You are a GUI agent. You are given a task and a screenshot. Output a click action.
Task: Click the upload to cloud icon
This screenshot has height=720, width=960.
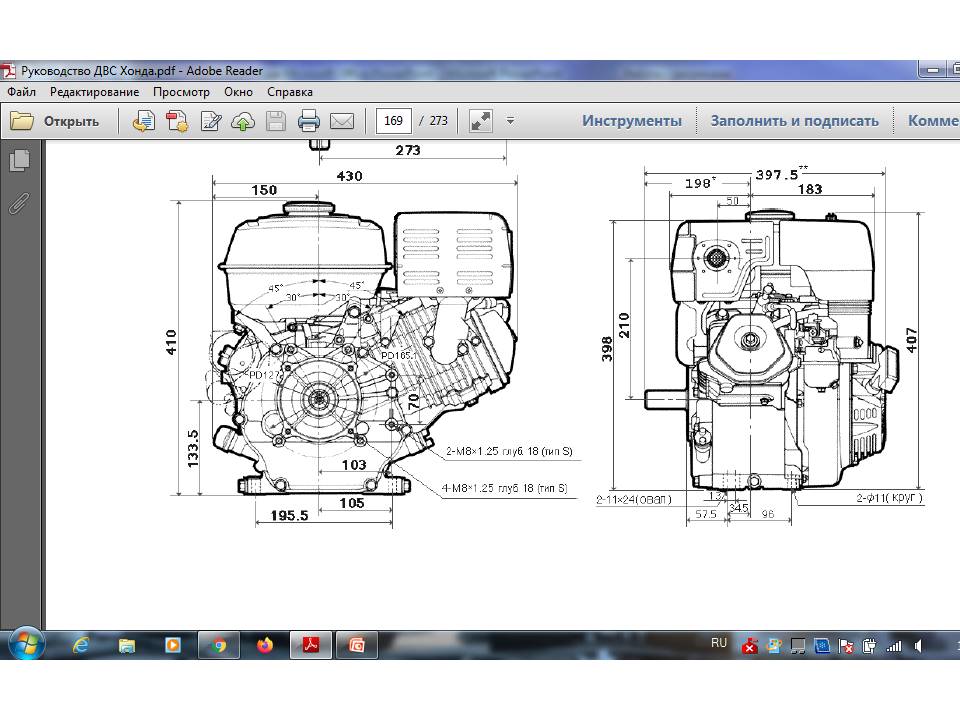(x=243, y=121)
